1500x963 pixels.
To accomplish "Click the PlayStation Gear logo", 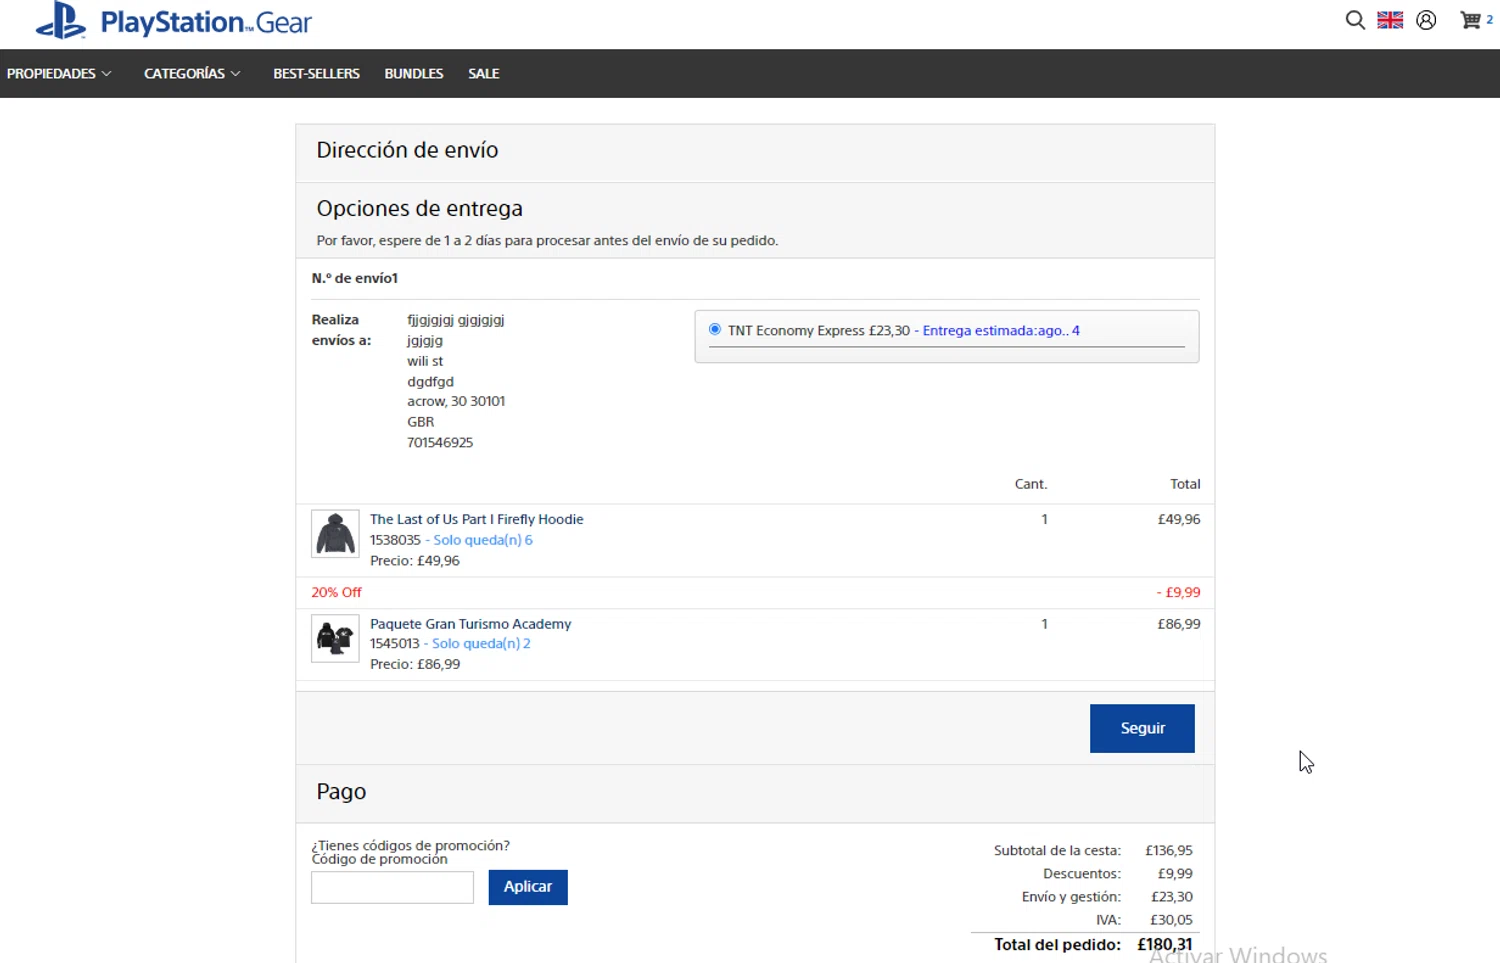I will point(173,22).
